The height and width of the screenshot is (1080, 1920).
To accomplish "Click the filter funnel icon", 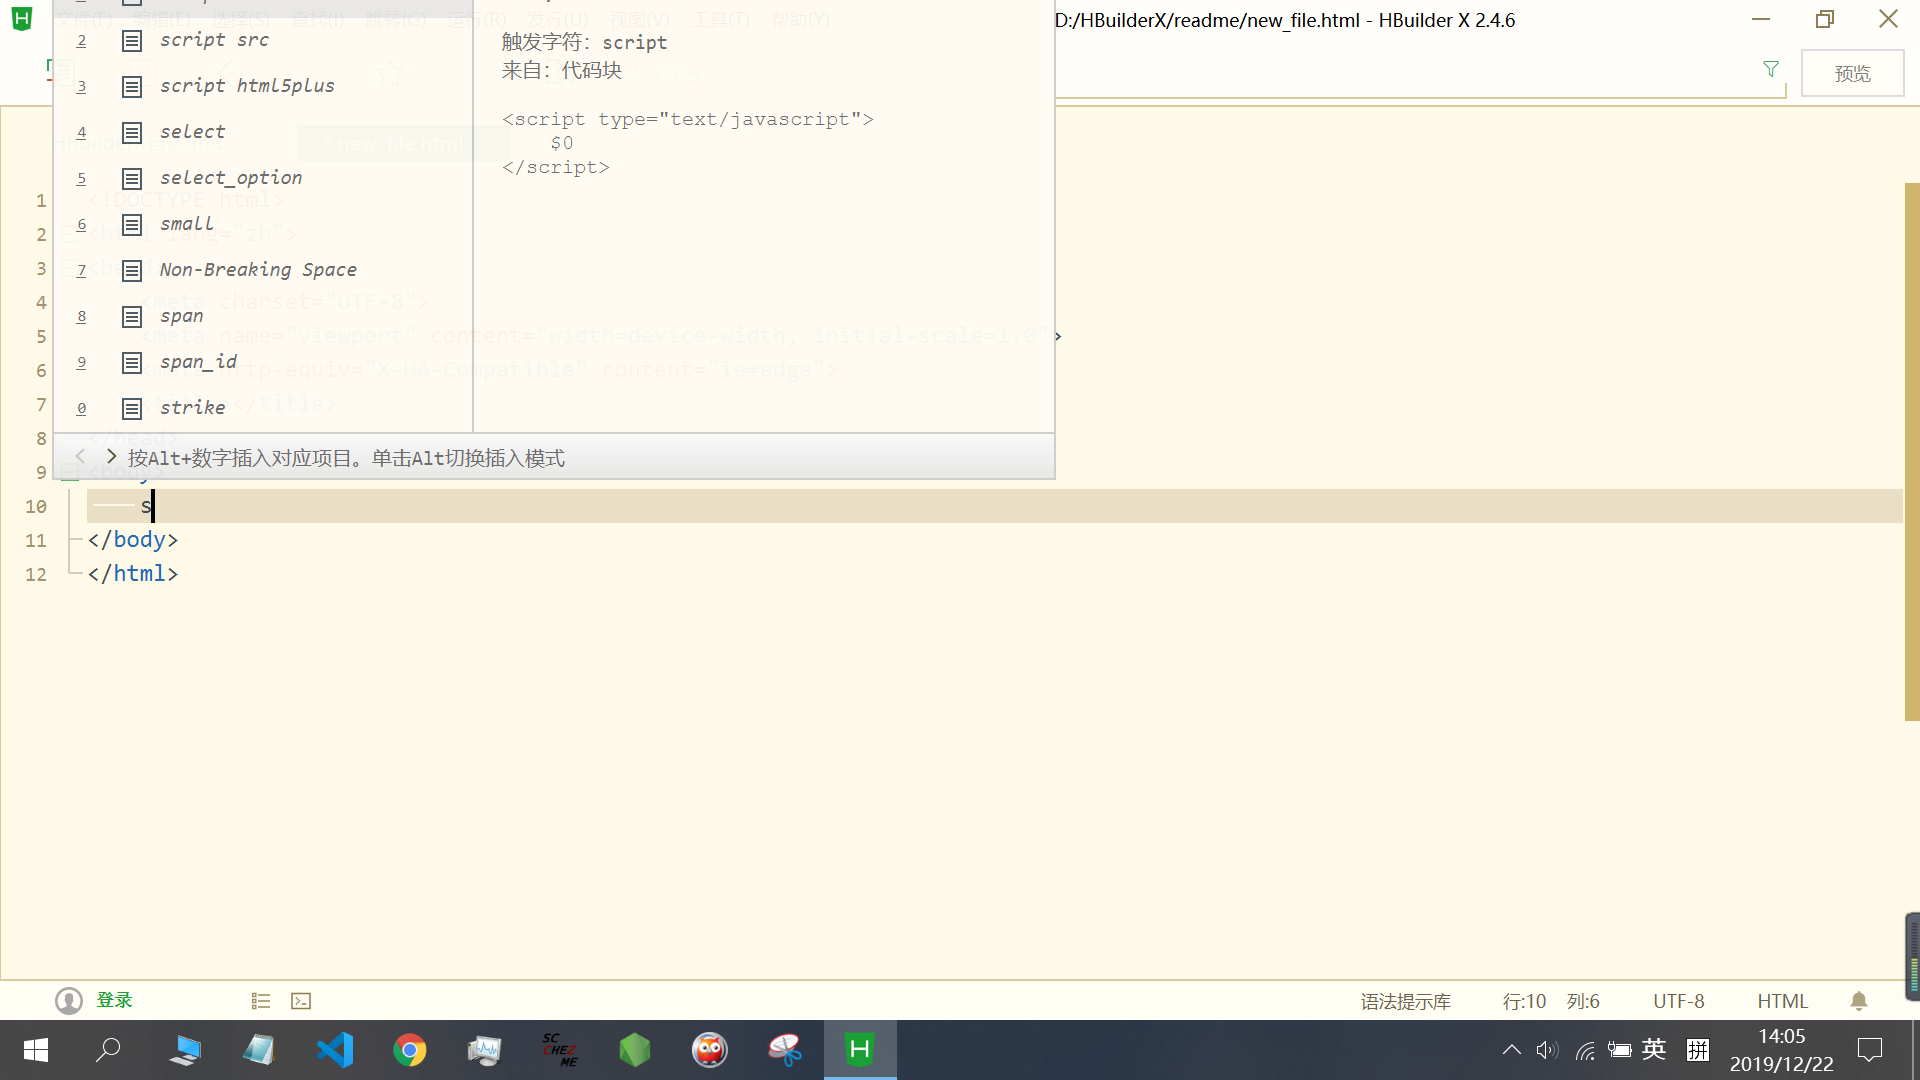I will click(x=1771, y=69).
